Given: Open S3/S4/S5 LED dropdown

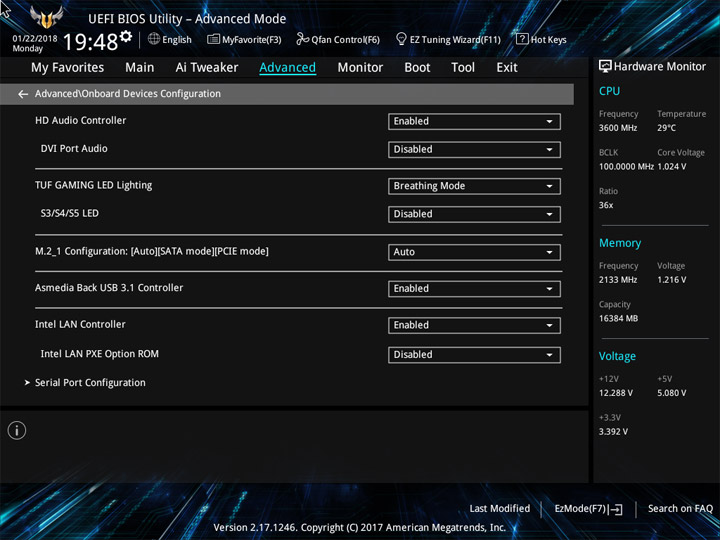Looking at the screenshot, I should 474,214.
